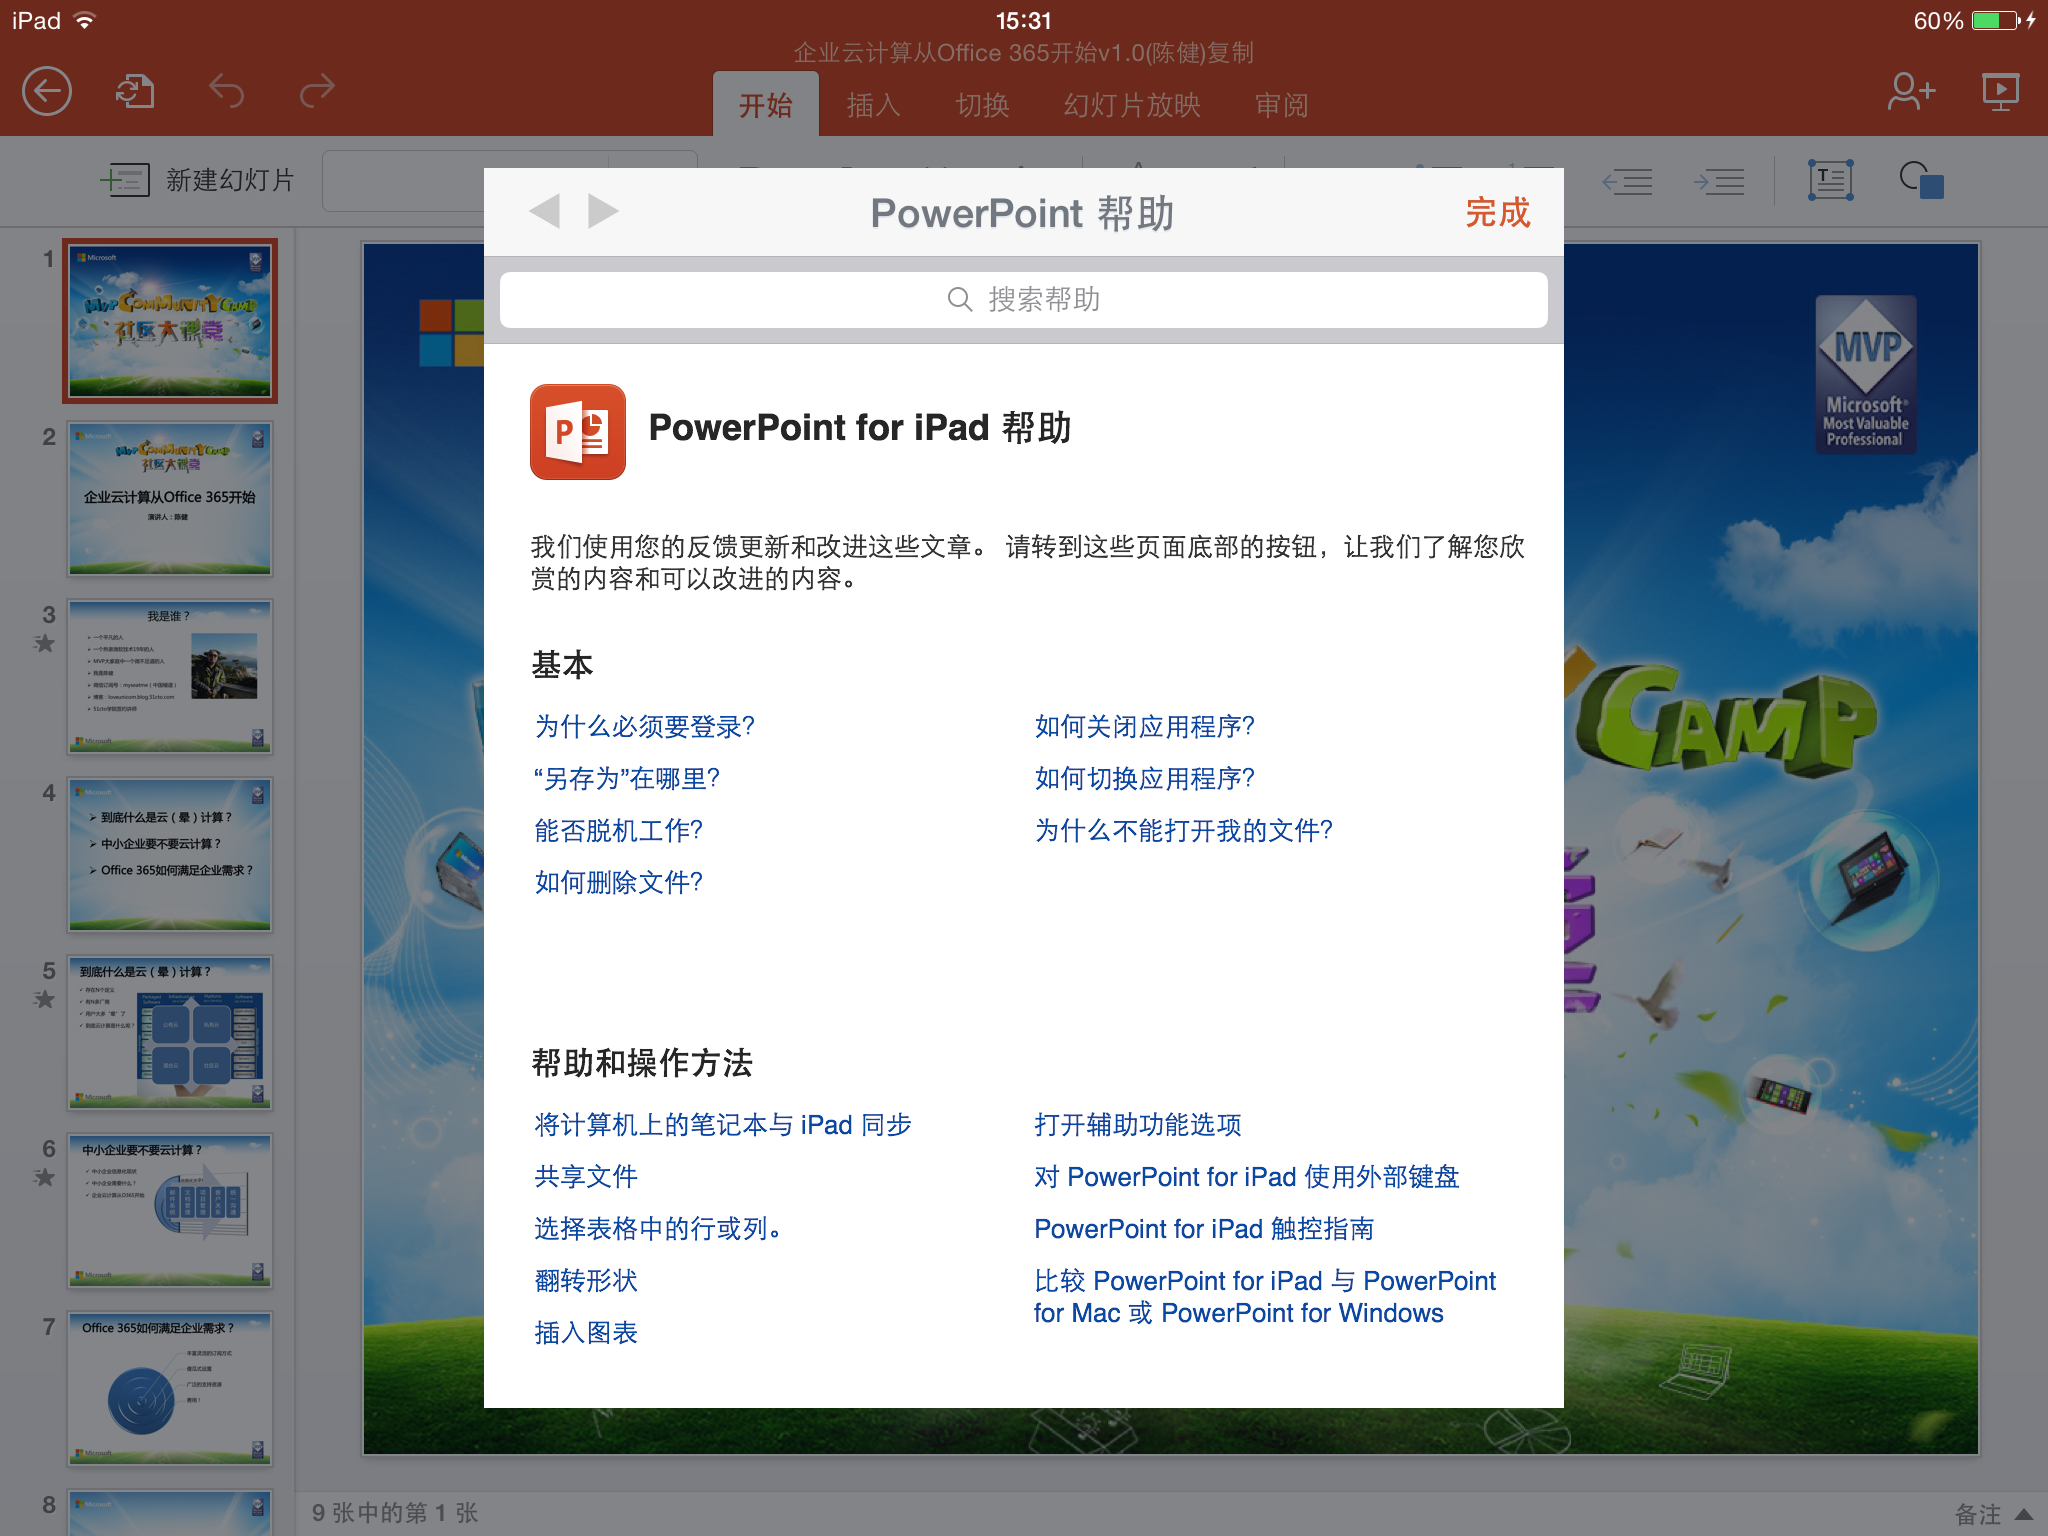Open link 选择表格中的行或列

tap(658, 1228)
